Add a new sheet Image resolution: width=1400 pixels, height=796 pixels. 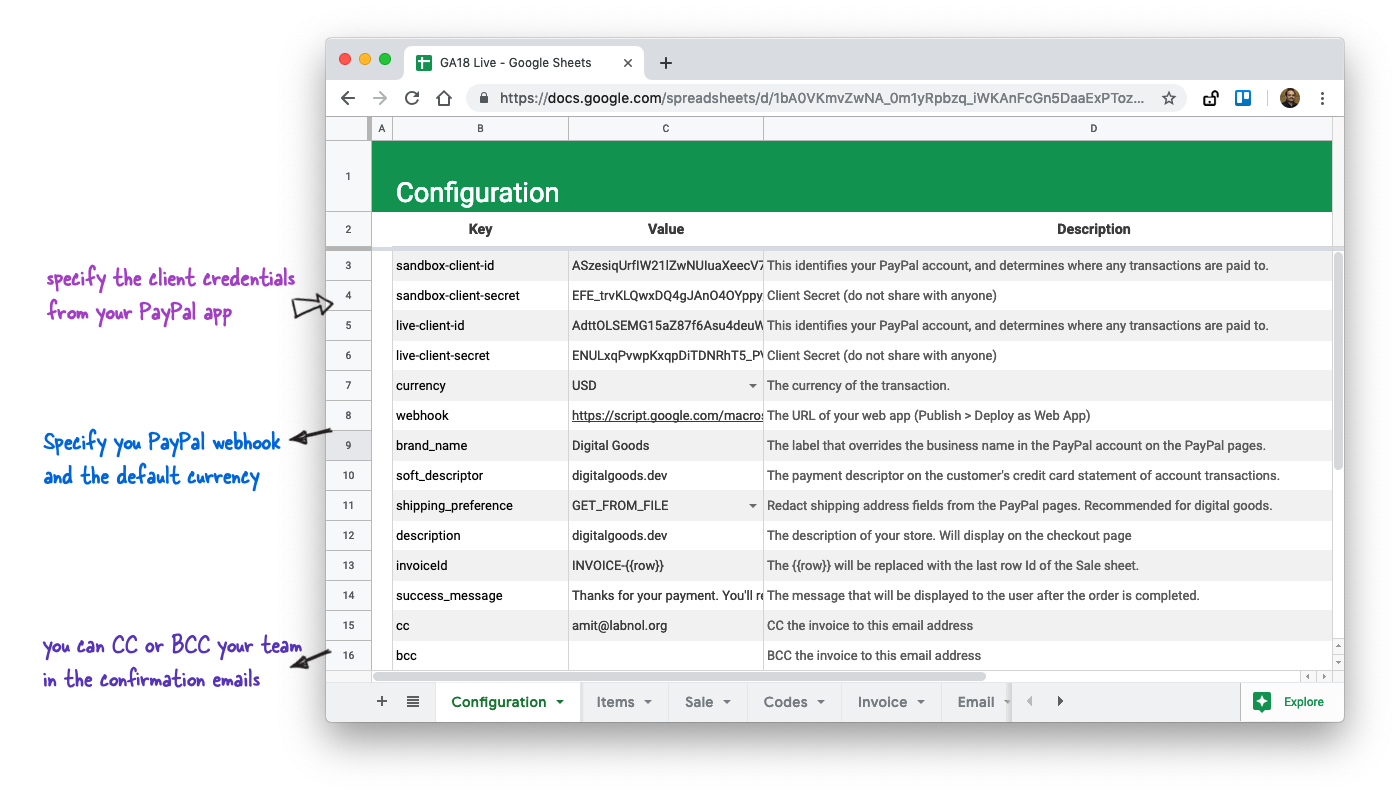(382, 702)
